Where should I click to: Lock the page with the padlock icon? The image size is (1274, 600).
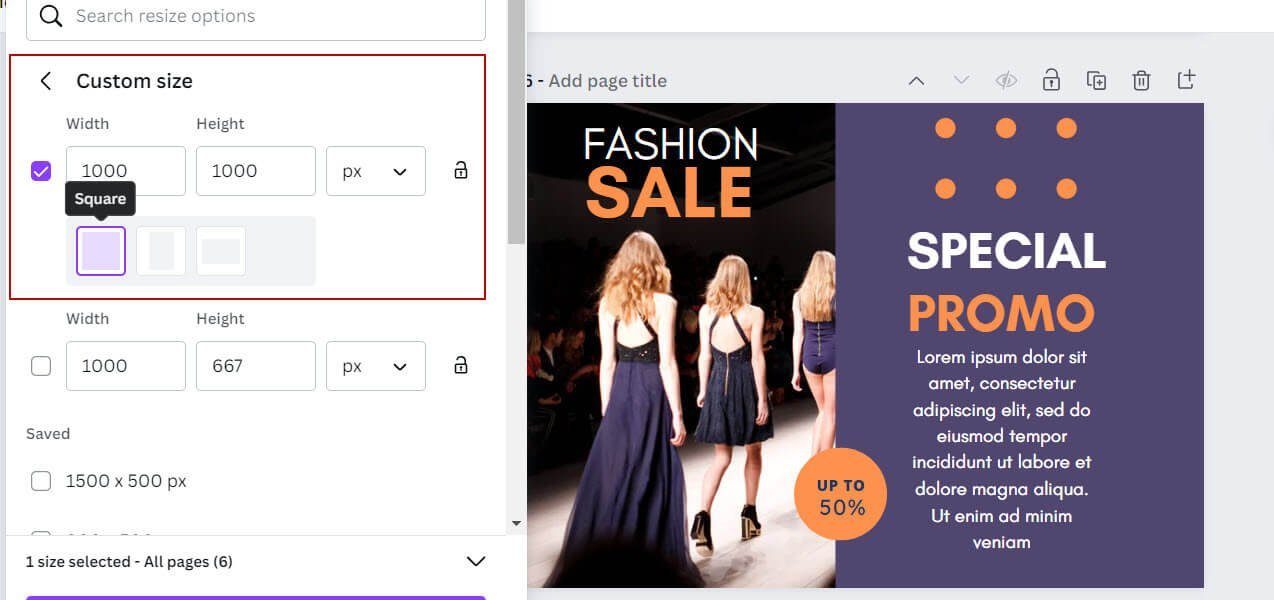click(x=1051, y=81)
